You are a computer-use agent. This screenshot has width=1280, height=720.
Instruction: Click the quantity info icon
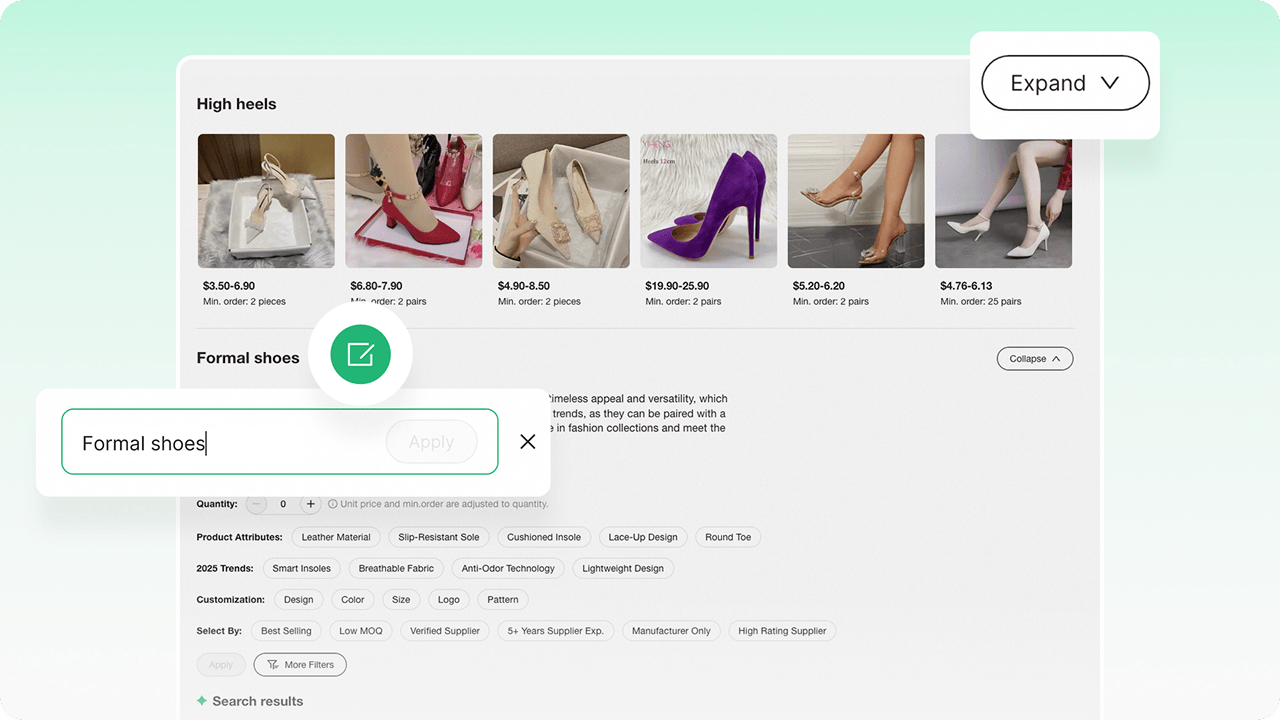coord(332,504)
